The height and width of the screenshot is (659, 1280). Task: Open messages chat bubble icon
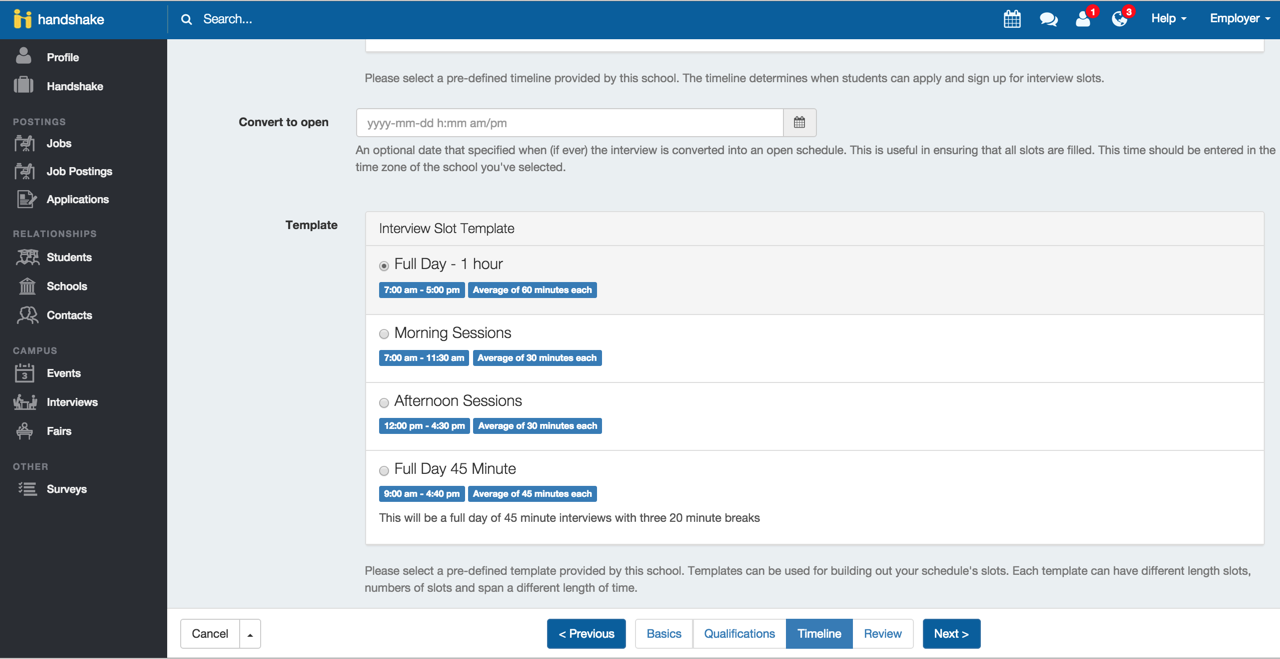coord(1048,19)
